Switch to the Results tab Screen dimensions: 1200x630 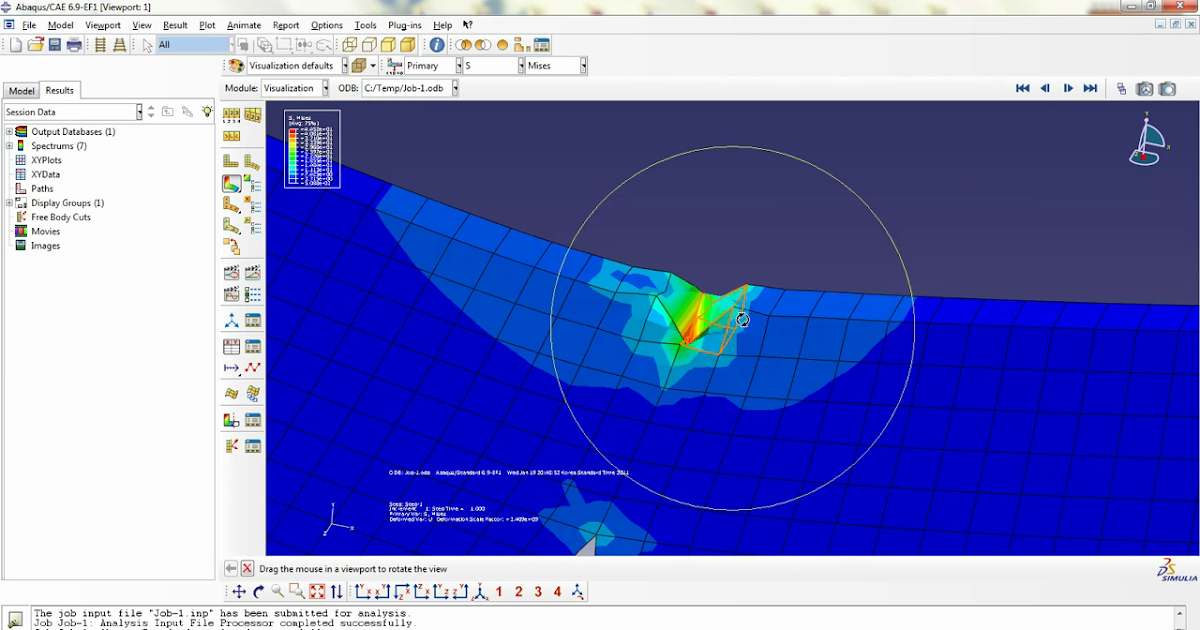(60, 90)
